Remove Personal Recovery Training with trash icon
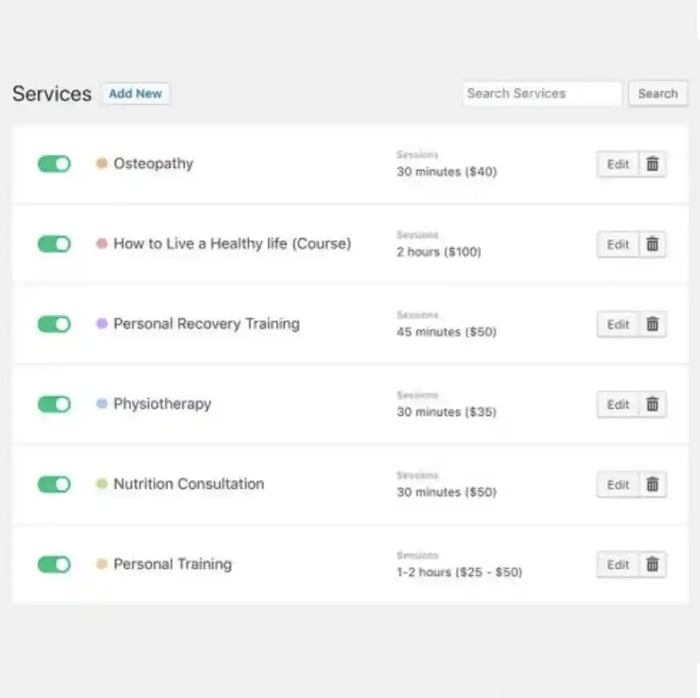Image resolution: width=700 pixels, height=698 pixels. 652,324
